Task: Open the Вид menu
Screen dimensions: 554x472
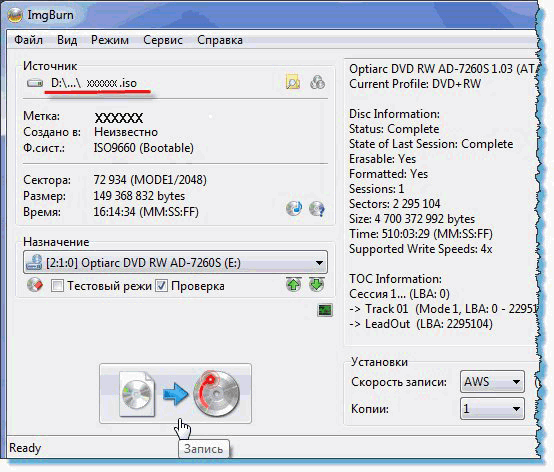Action: 67,40
